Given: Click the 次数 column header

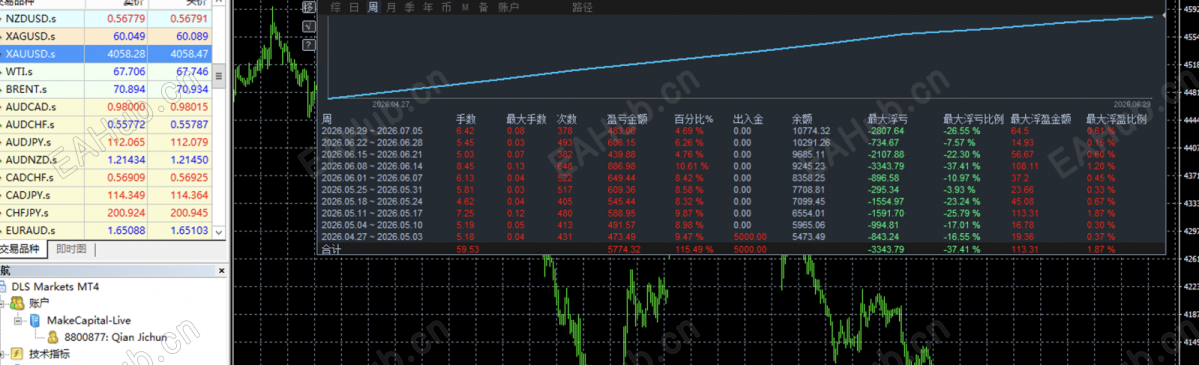Looking at the screenshot, I should point(567,119).
